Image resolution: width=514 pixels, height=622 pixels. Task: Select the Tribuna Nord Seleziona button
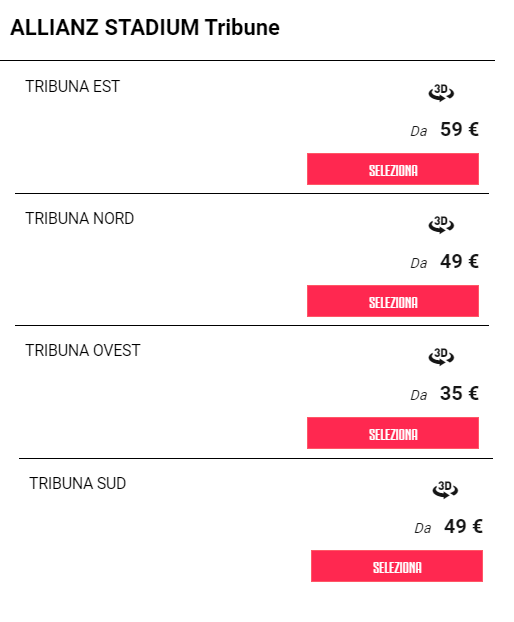[x=393, y=301]
